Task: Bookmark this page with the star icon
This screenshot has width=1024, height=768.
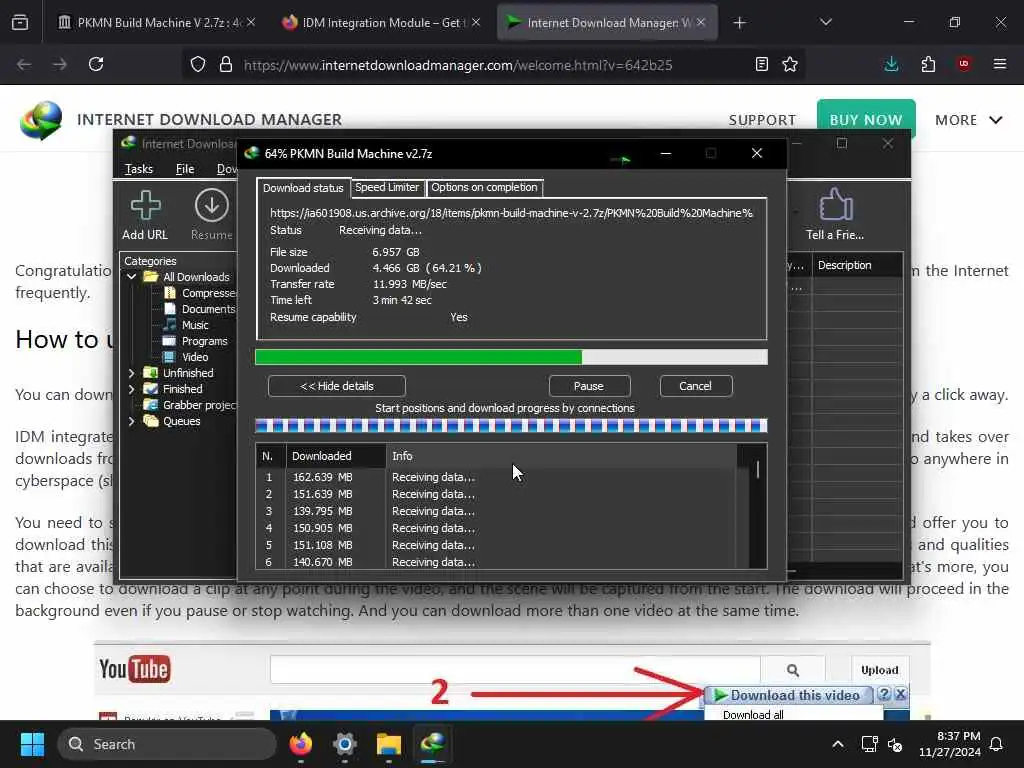Action: click(x=790, y=65)
